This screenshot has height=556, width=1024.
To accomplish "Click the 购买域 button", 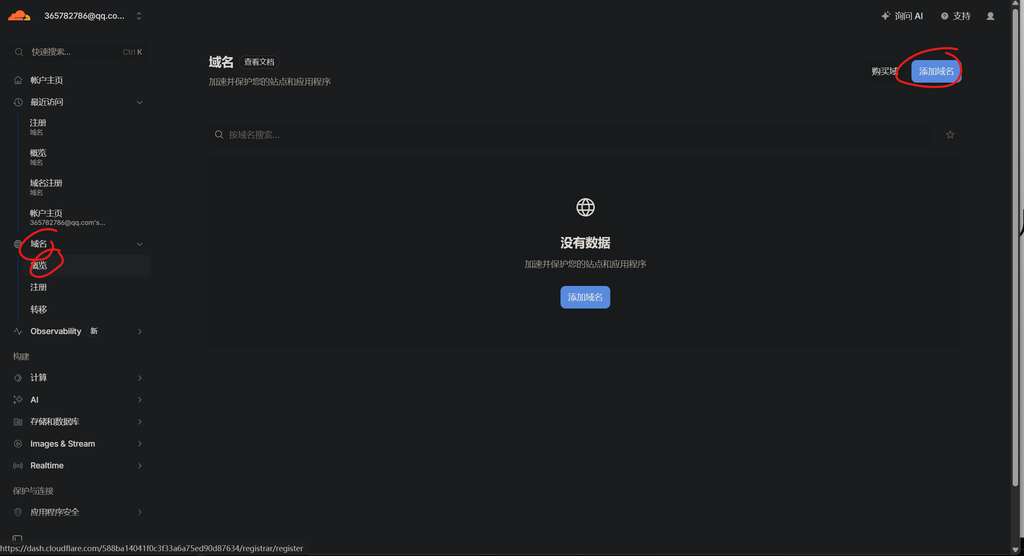I will [884, 71].
